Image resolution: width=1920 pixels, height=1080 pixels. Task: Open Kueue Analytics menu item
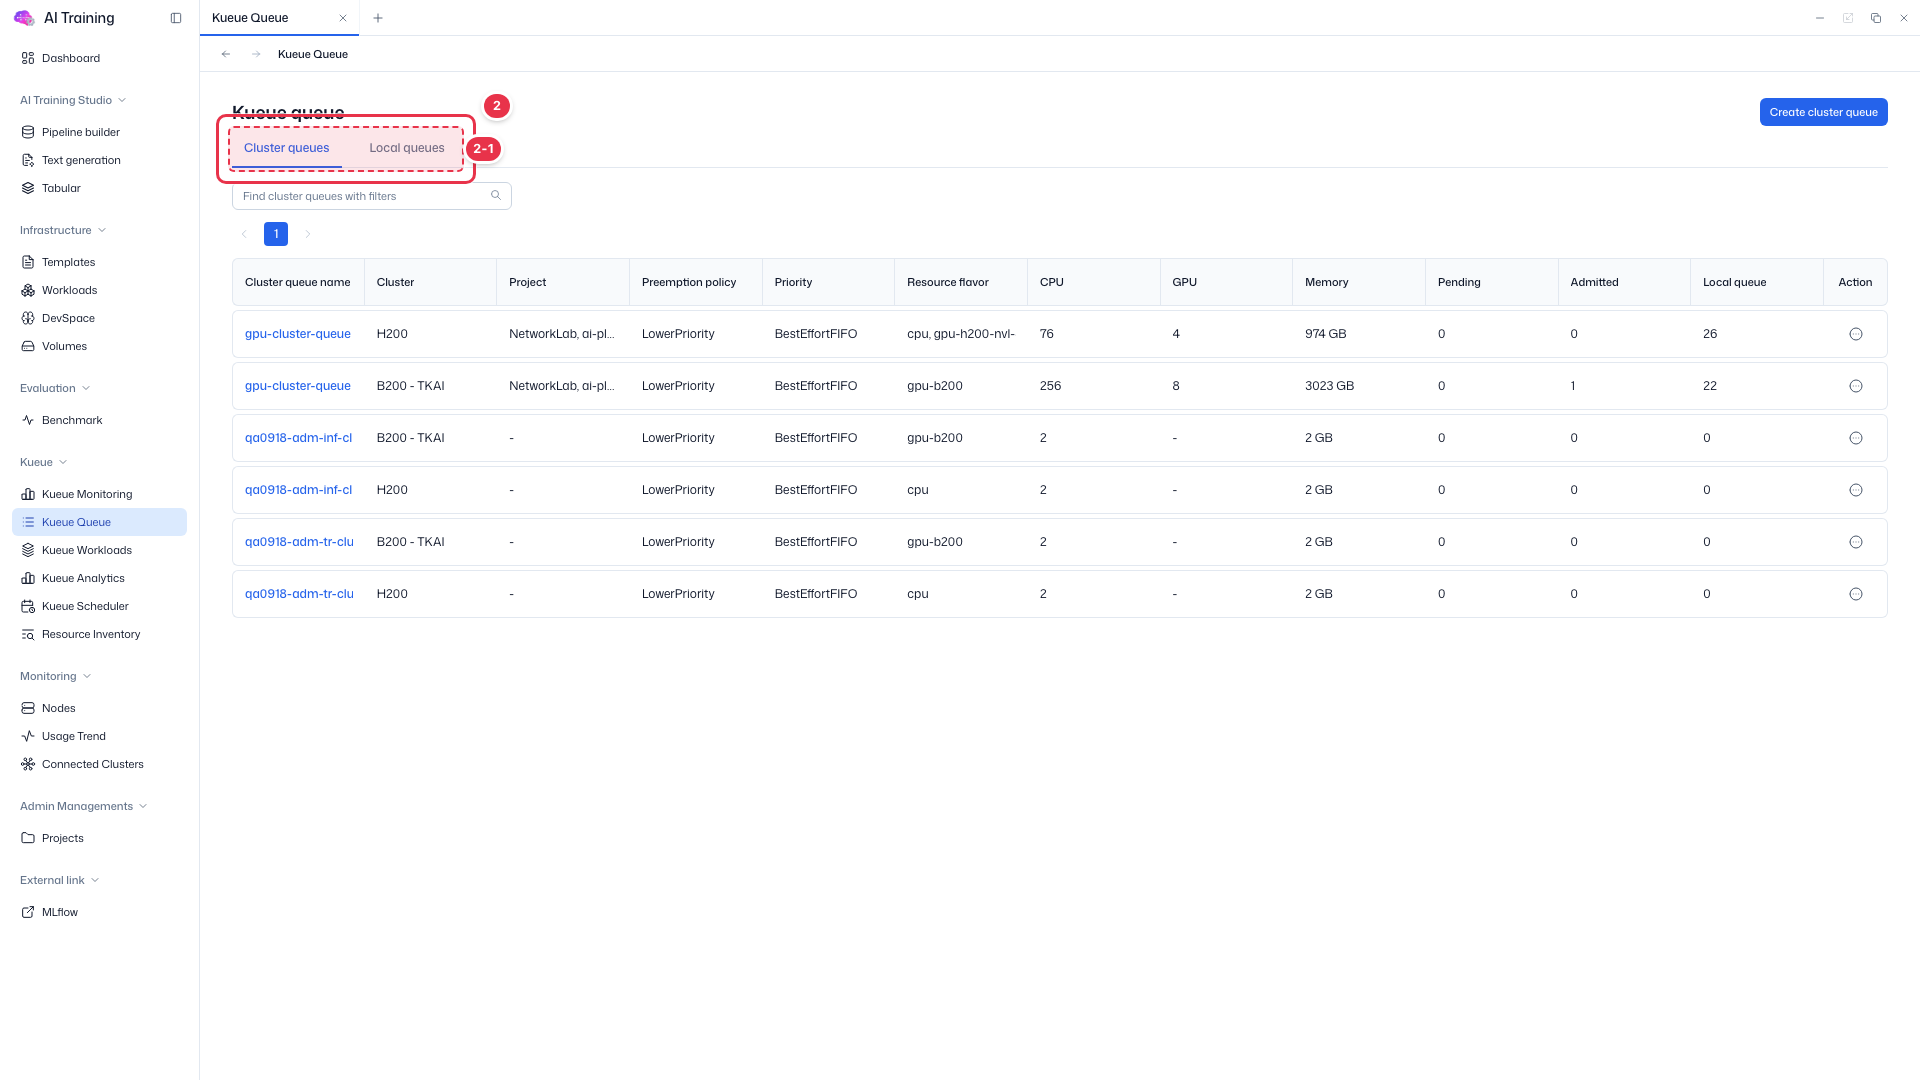tap(83, 578)
